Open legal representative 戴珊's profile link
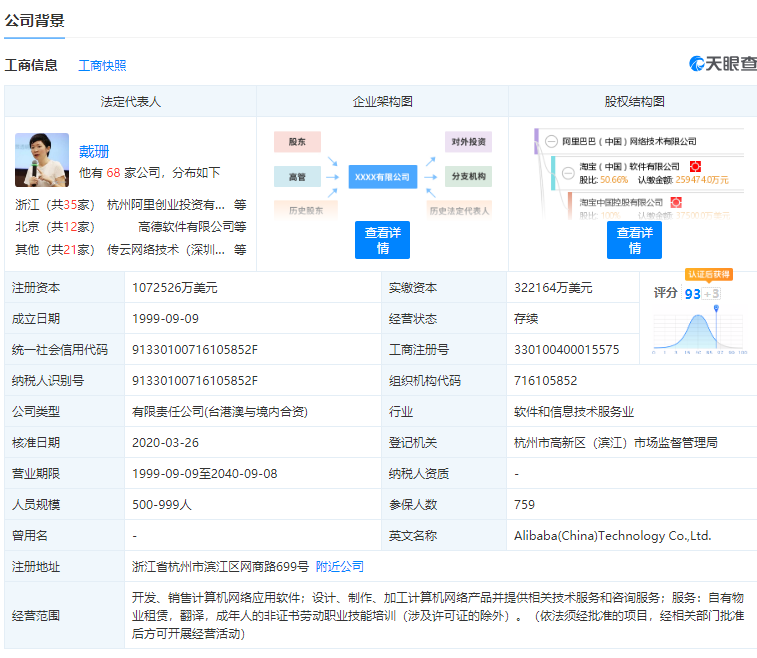757x658 pixels. (x=94, y=151)
